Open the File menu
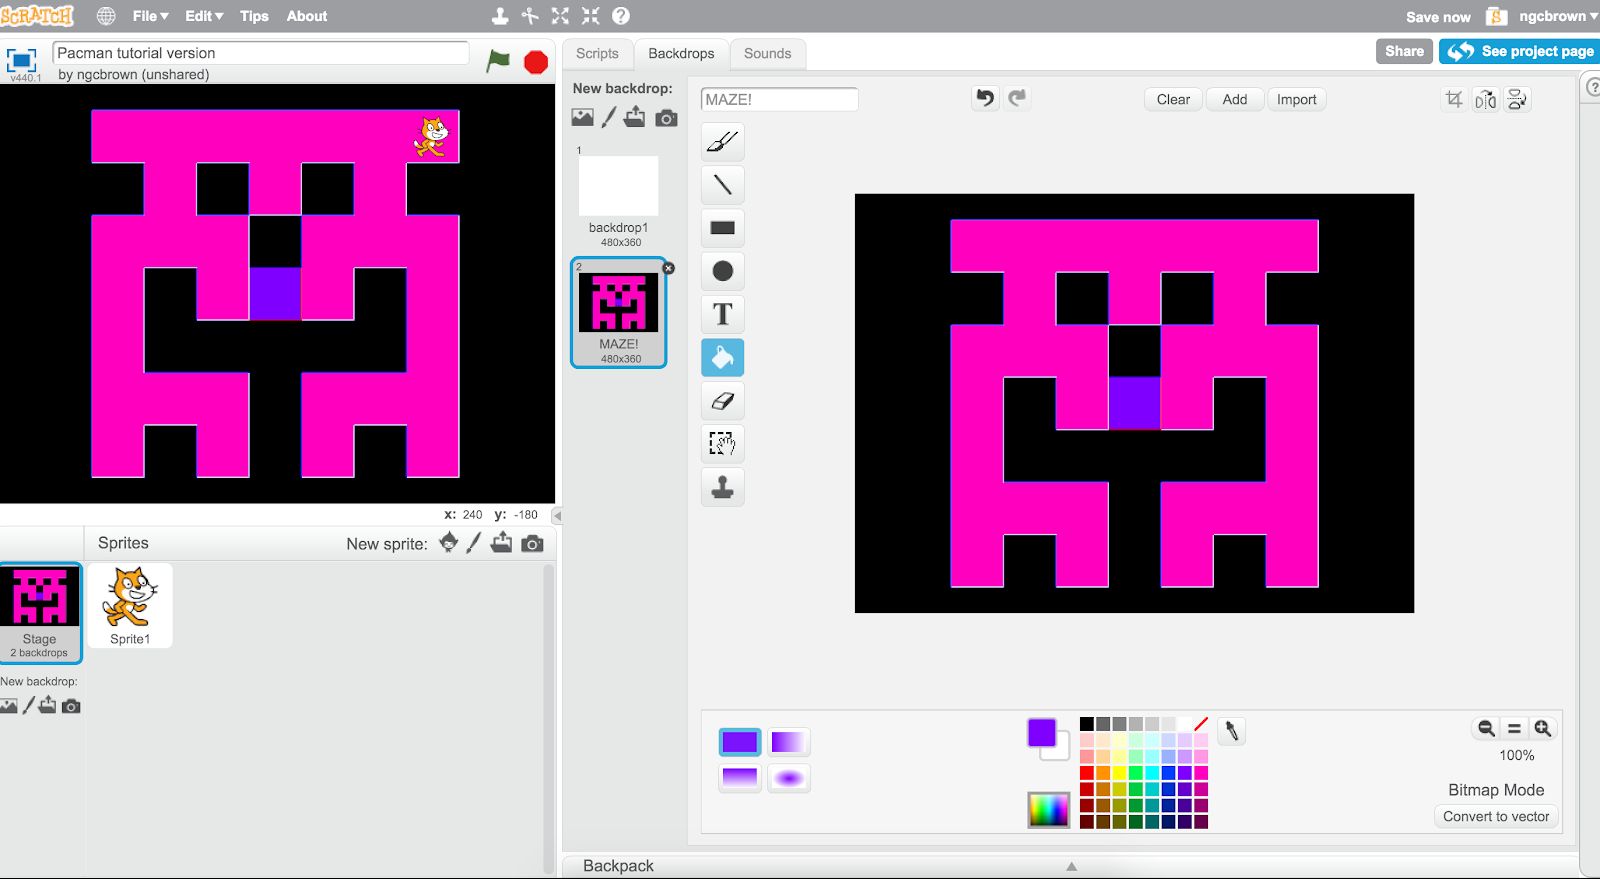The image size is (1600, 879). click(x=150, y=16)
